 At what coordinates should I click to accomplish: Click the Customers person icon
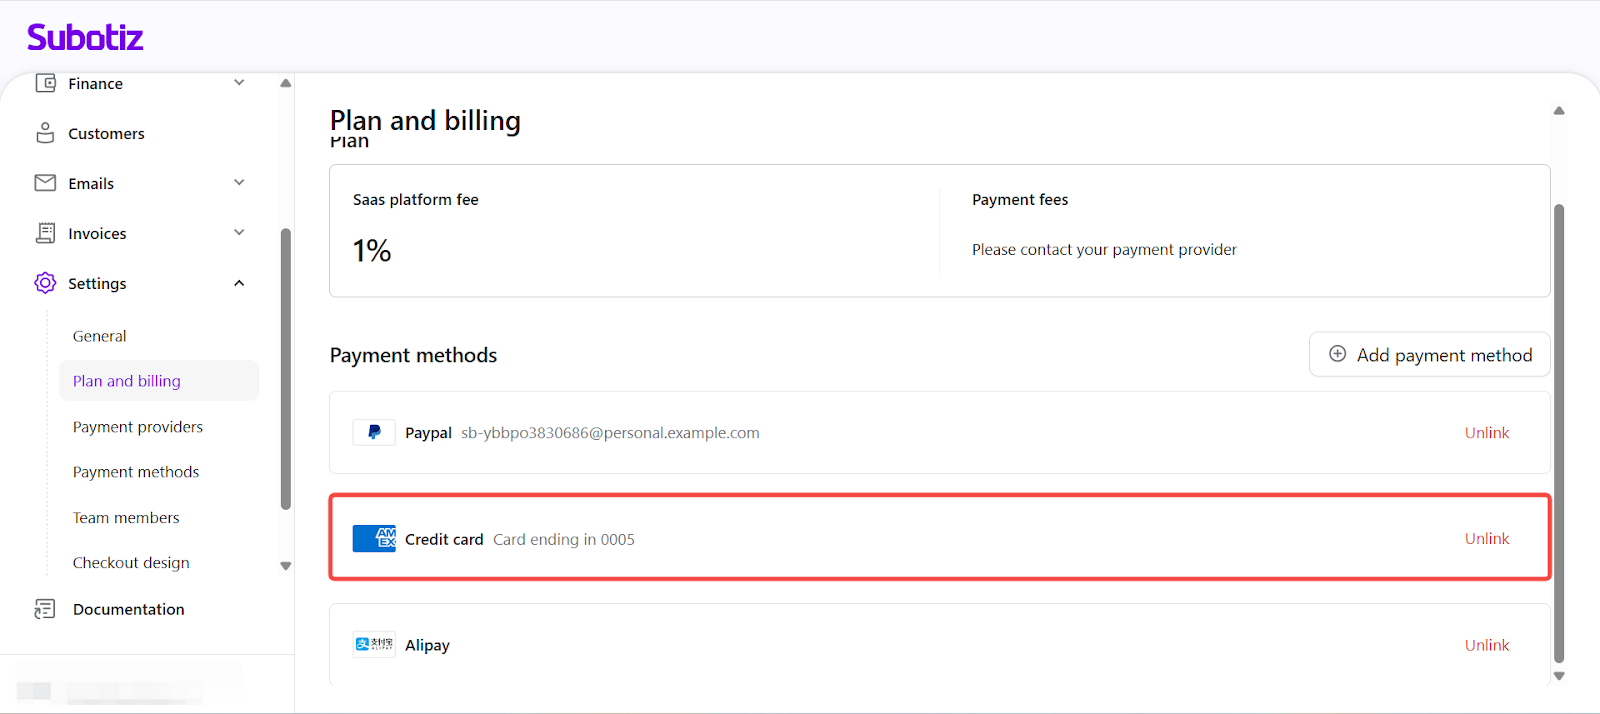pos(45,133)
